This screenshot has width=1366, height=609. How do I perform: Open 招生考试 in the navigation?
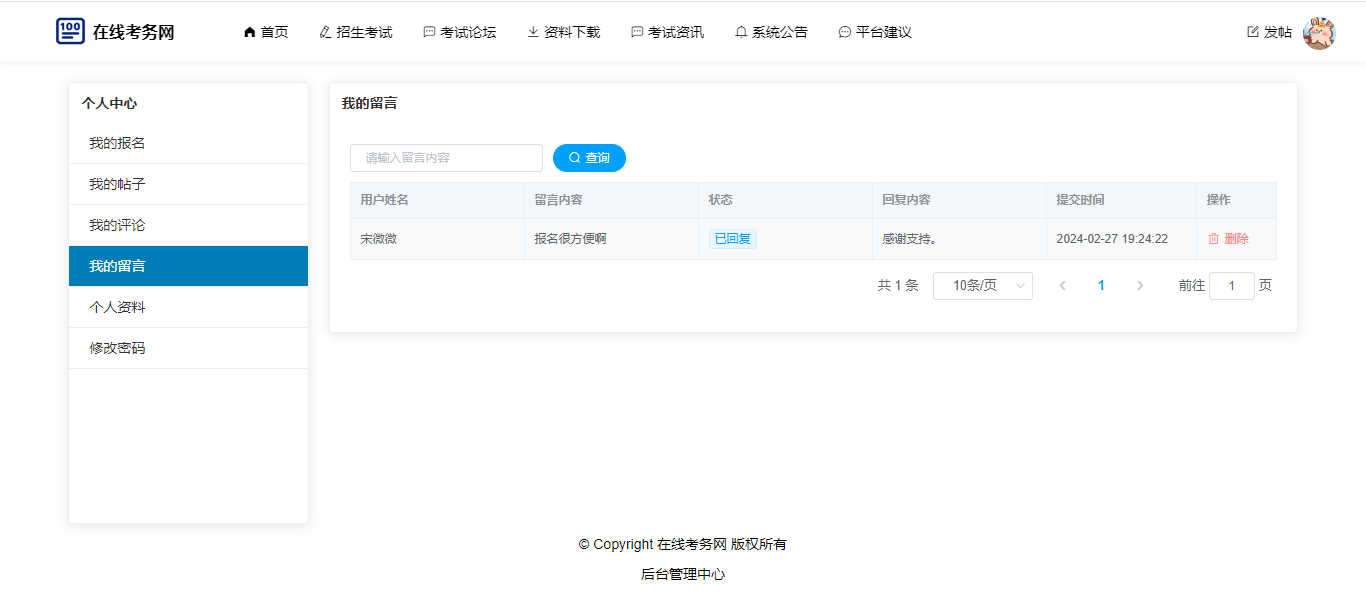[x=355, y=32]
